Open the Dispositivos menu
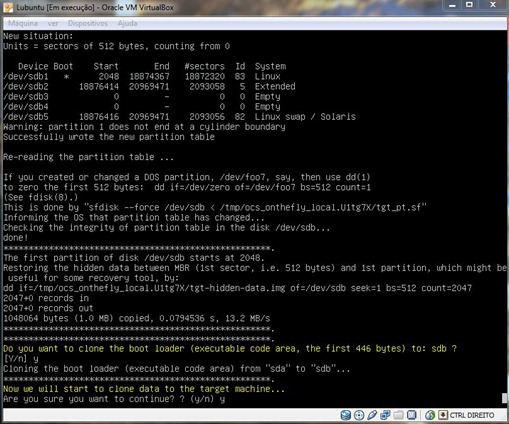Screen dimensions: 509x424 (x=88, y=23)
